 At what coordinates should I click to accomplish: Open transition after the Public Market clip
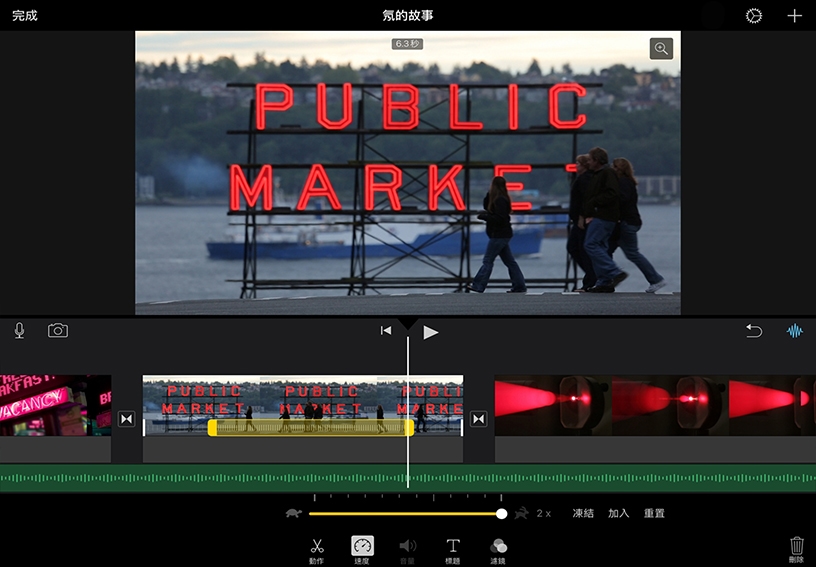tap(478, 419)
